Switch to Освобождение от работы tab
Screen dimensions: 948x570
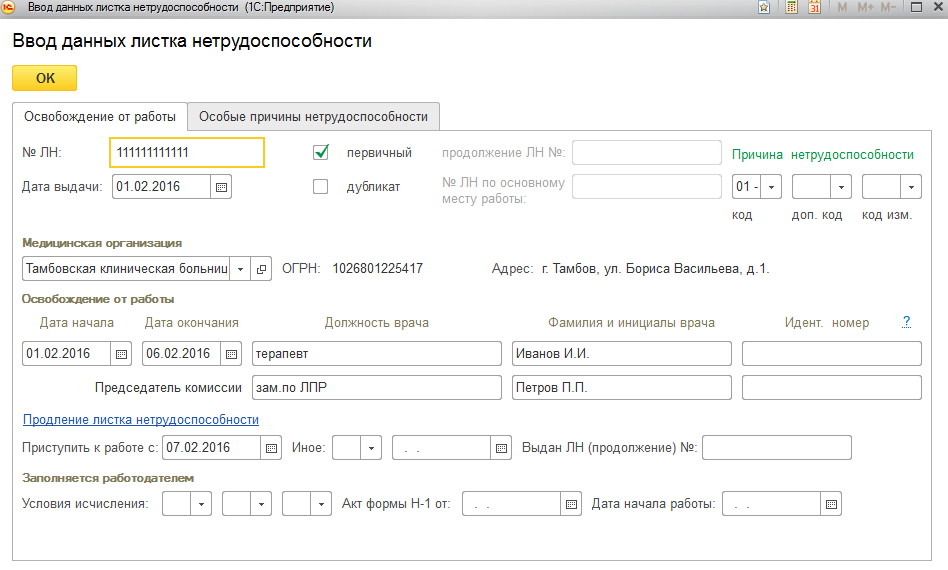pyautogui.click(x=100, y=117)
